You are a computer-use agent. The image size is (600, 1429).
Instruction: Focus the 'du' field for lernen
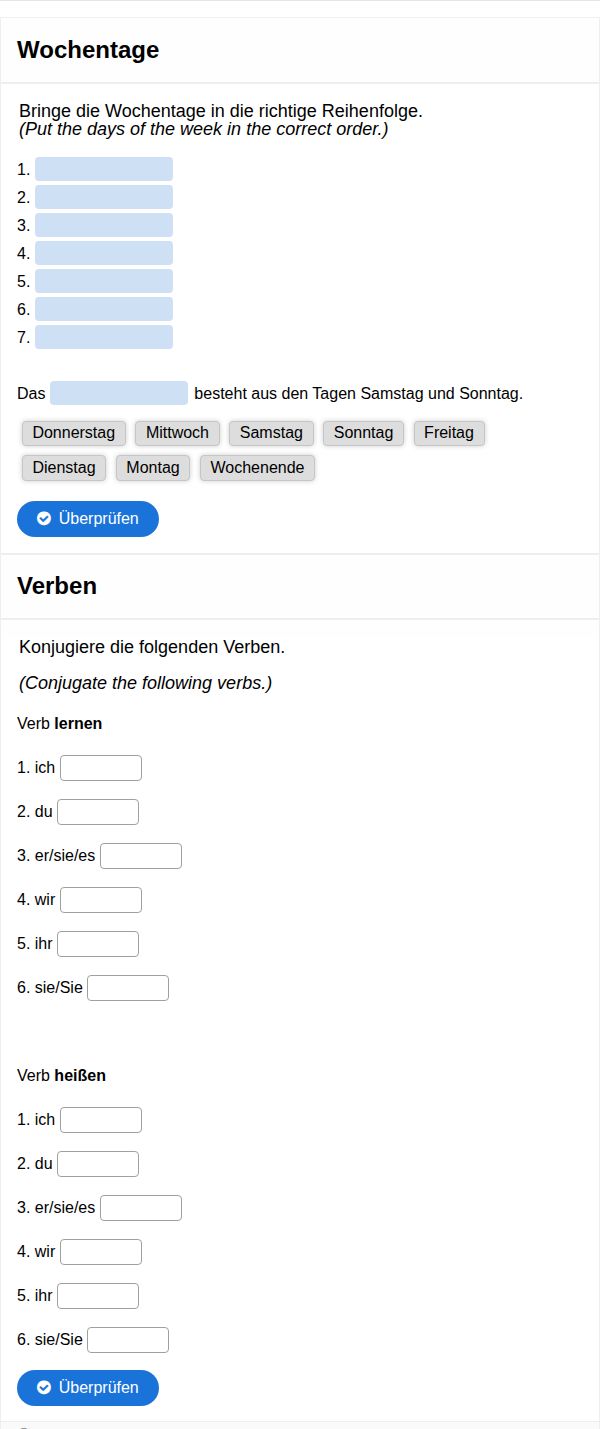tap(98, 812)
